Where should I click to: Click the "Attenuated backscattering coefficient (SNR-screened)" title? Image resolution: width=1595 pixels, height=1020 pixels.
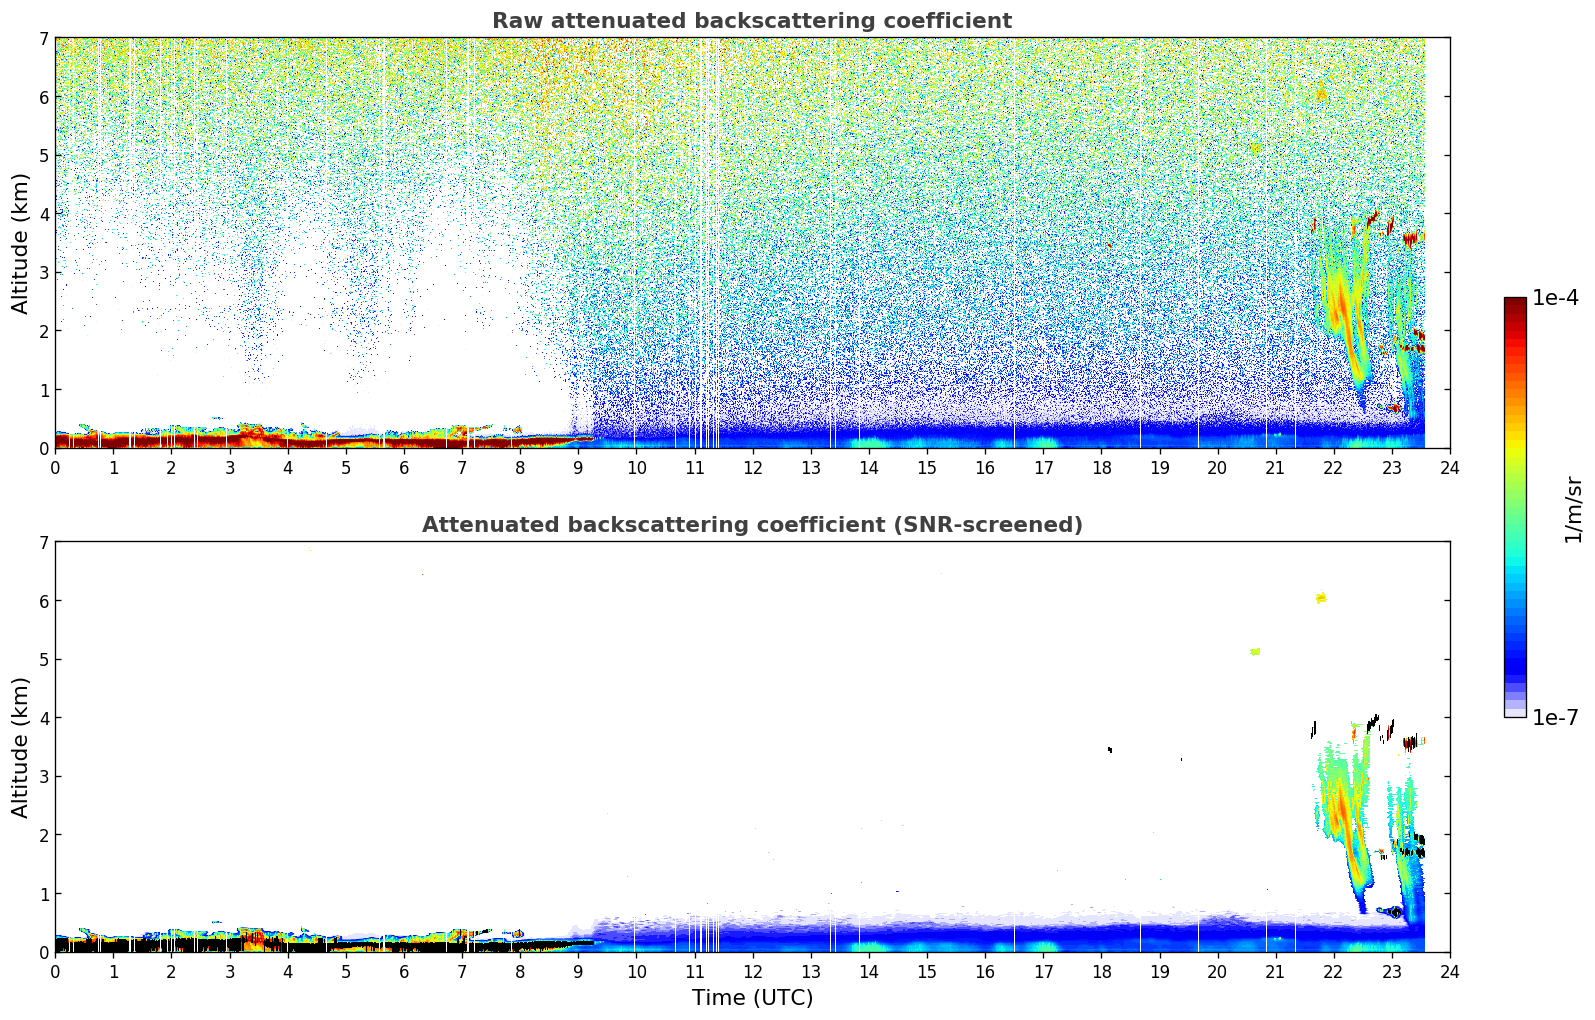[752, 525]
